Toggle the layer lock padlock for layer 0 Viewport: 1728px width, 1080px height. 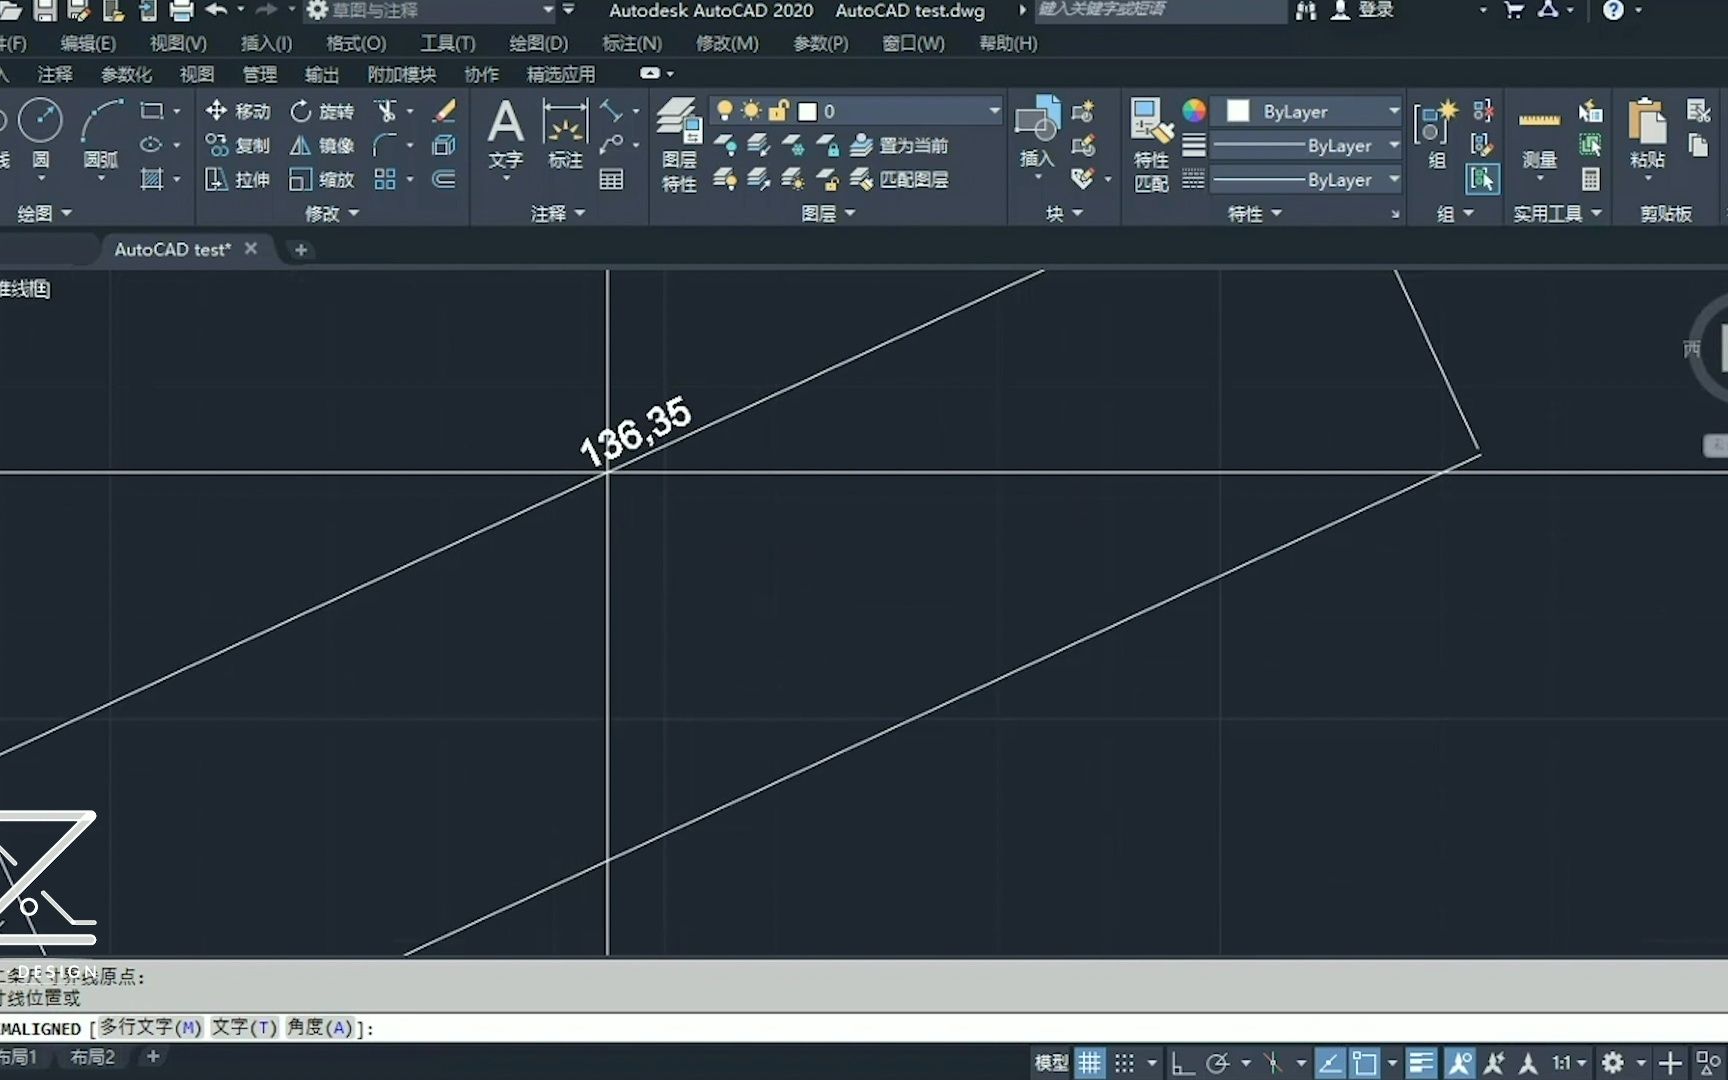[779, 111]
